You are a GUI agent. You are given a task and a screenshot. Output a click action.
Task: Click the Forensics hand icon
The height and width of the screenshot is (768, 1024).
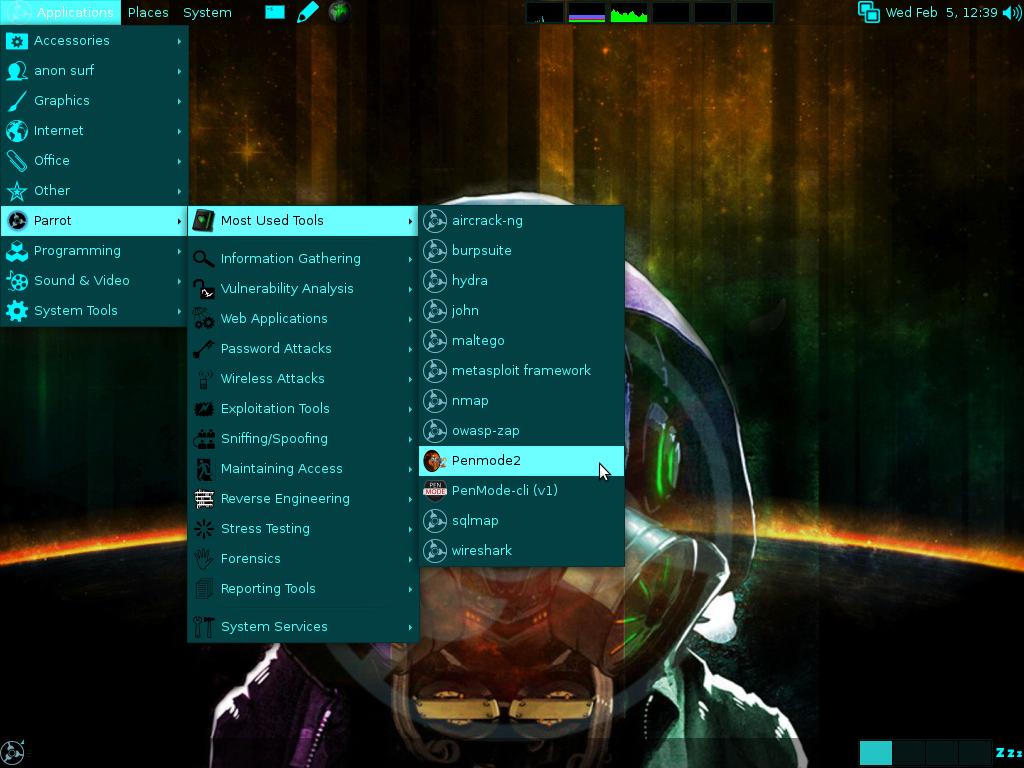tap(202, 558)
